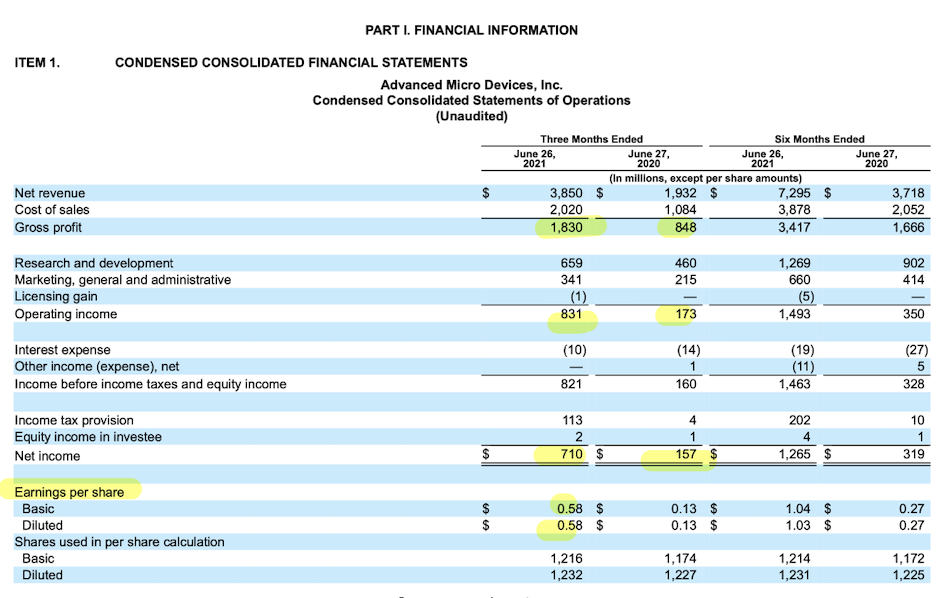Screen dimensions: 950x598
Task: Click 'CONDENSED CONSOLIDATED FINANCIAL STATEMENTS' heading
Action: pos(291,62)
